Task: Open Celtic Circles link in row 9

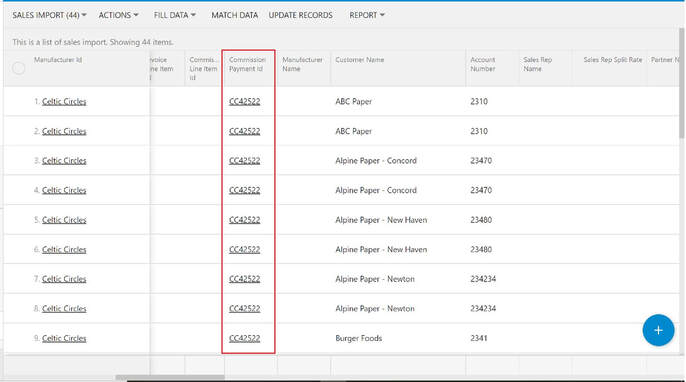Action: click(64, 338)
